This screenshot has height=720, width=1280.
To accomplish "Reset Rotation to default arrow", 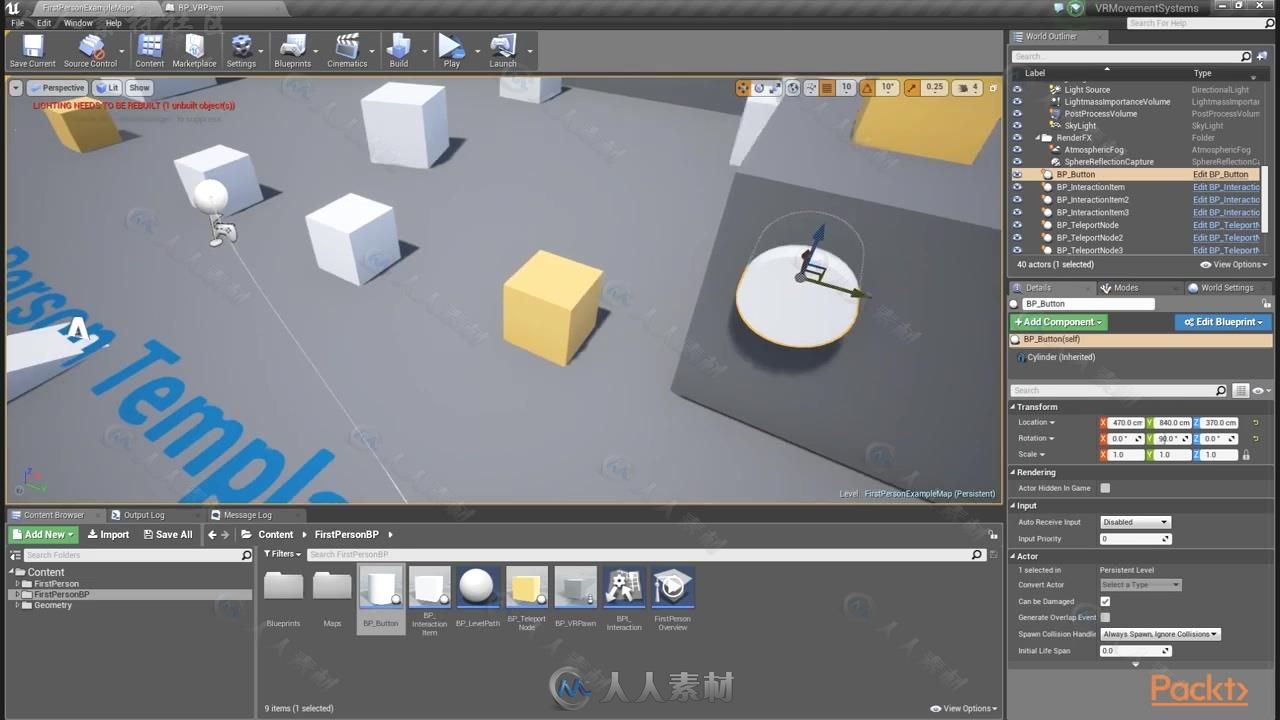I will [x=1255, y=439].
